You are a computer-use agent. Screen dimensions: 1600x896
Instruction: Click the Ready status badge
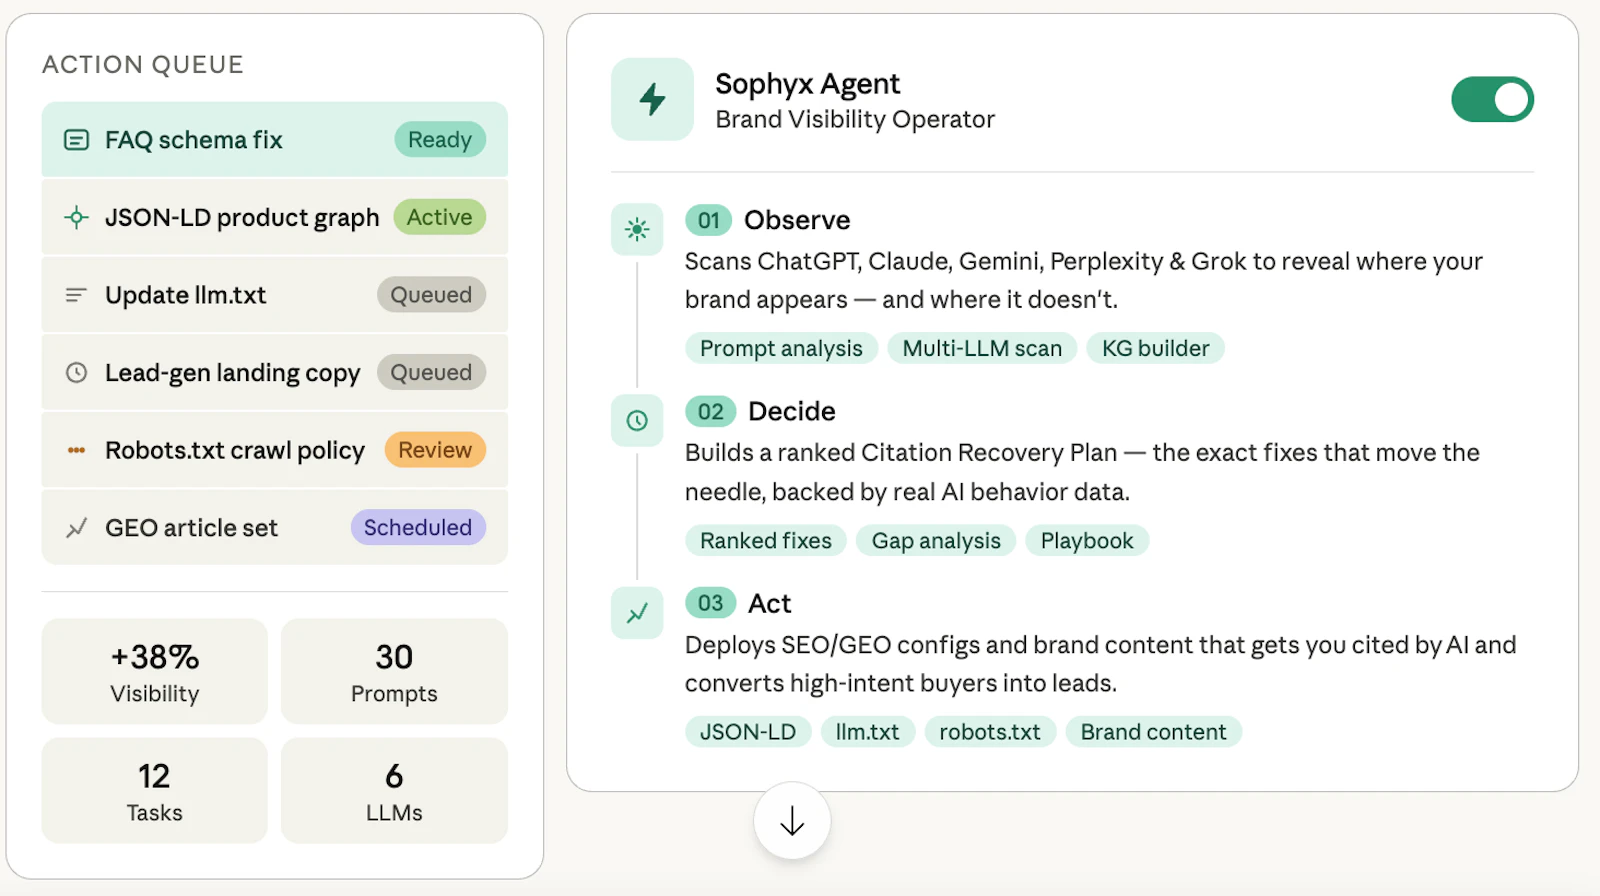click(x=440, y=140)
